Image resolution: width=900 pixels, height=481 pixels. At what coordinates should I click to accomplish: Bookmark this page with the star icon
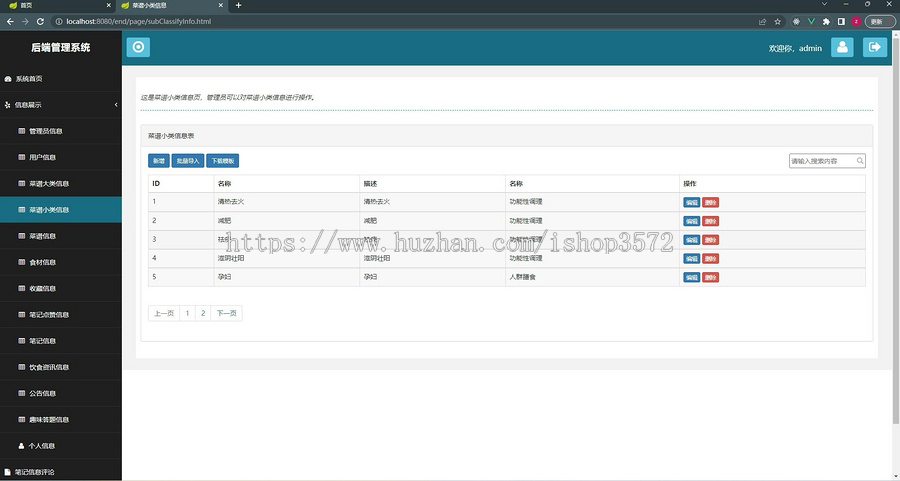coord(778,22)
